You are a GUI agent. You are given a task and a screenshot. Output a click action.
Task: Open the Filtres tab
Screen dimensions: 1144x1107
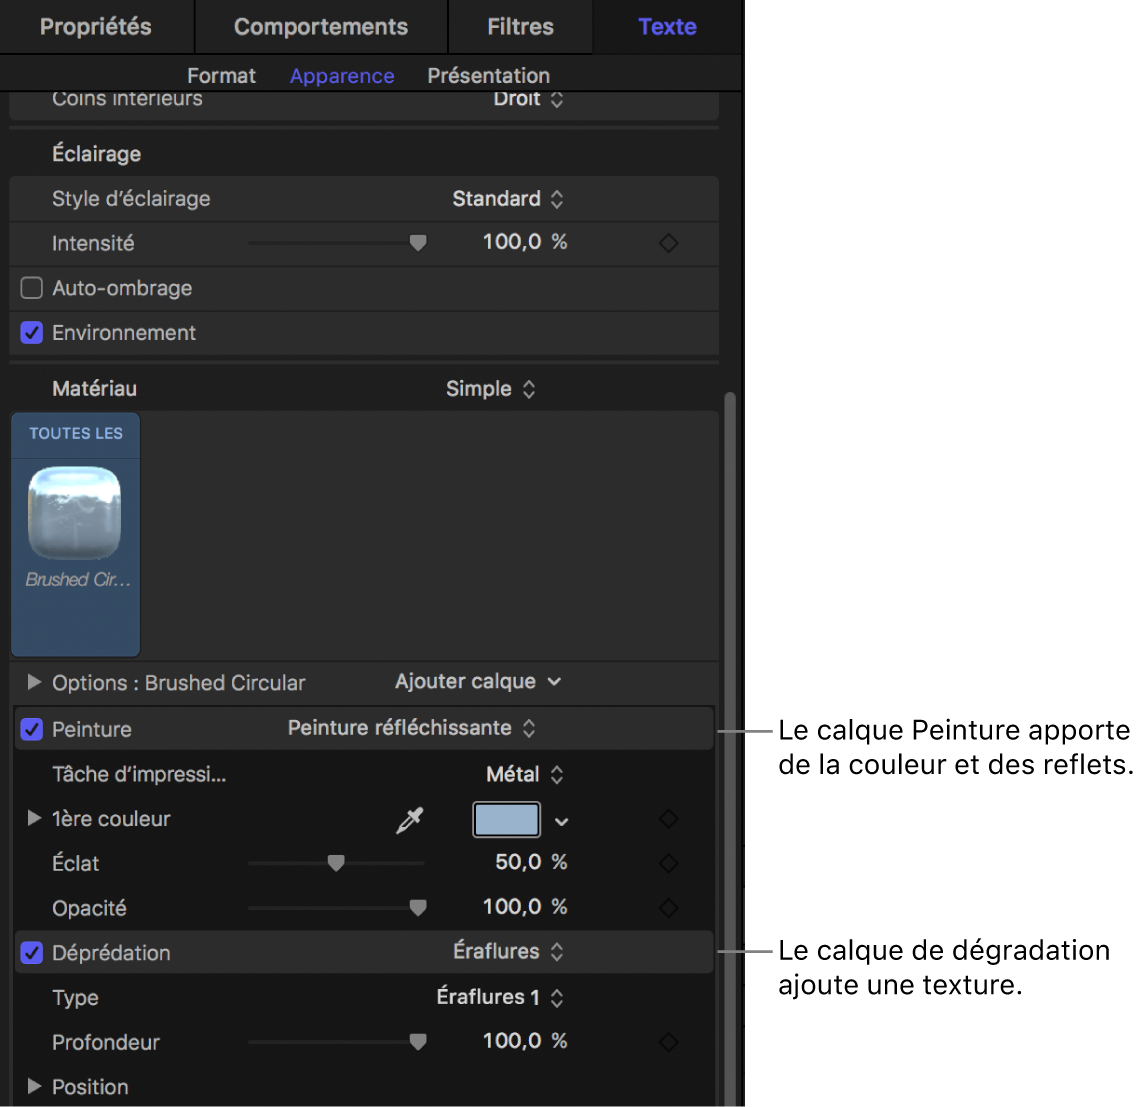520,27
